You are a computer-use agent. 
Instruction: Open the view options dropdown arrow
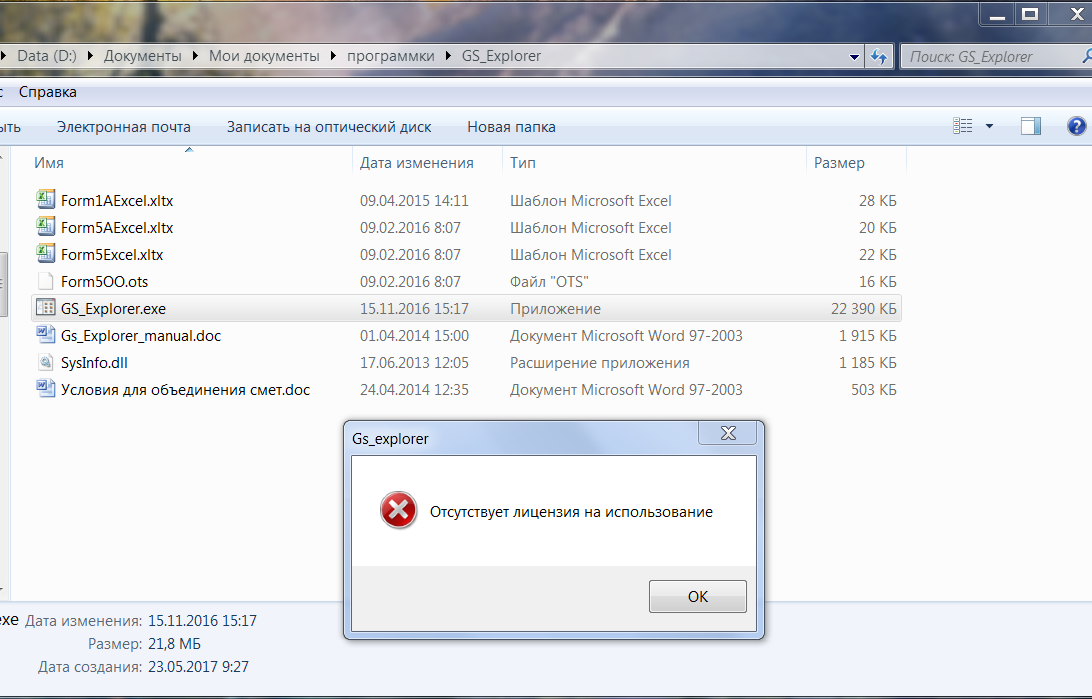coord(989,126)
